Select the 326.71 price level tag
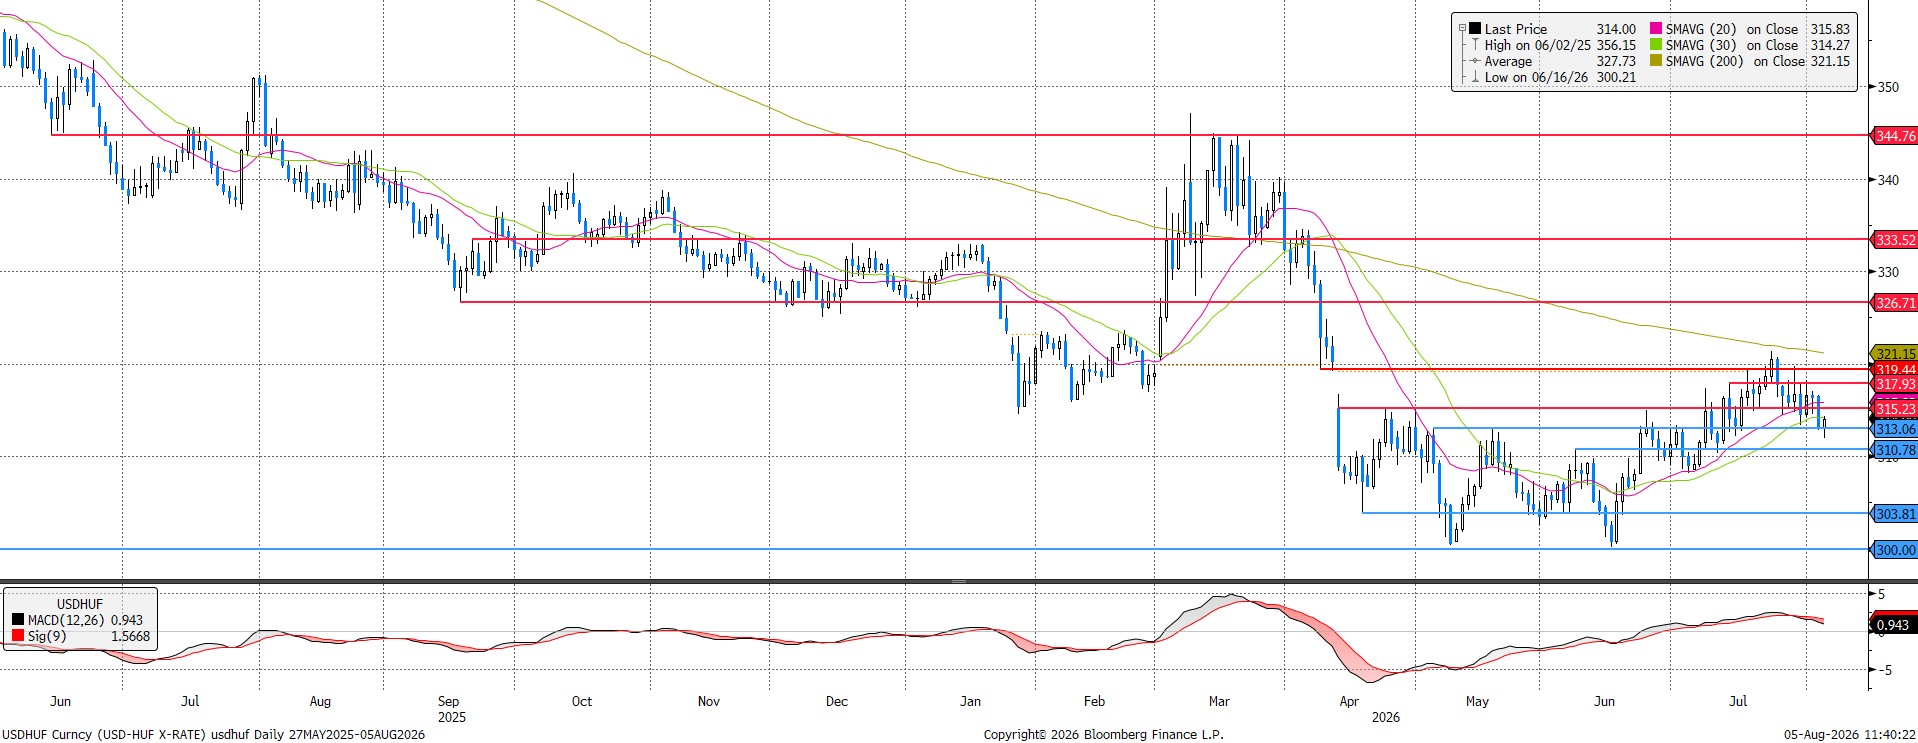 tap(1893, 302)
